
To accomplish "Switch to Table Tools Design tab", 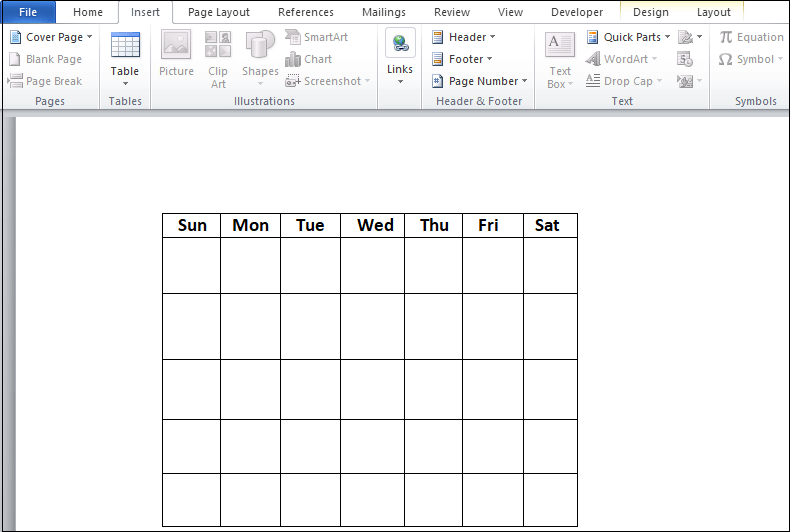I will [651, 12].
